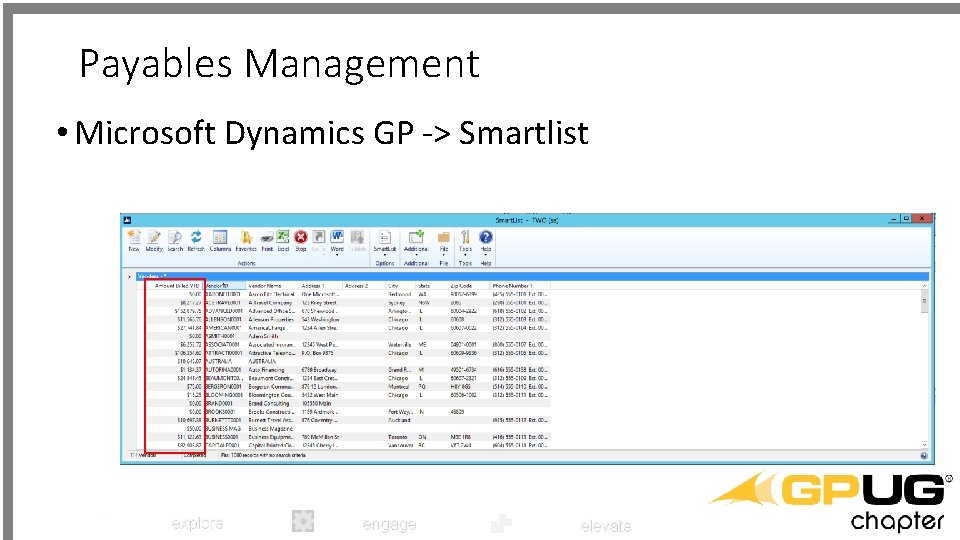Open the Columns toolbar button
960x540 pixels.
click(x=220, y=240)
